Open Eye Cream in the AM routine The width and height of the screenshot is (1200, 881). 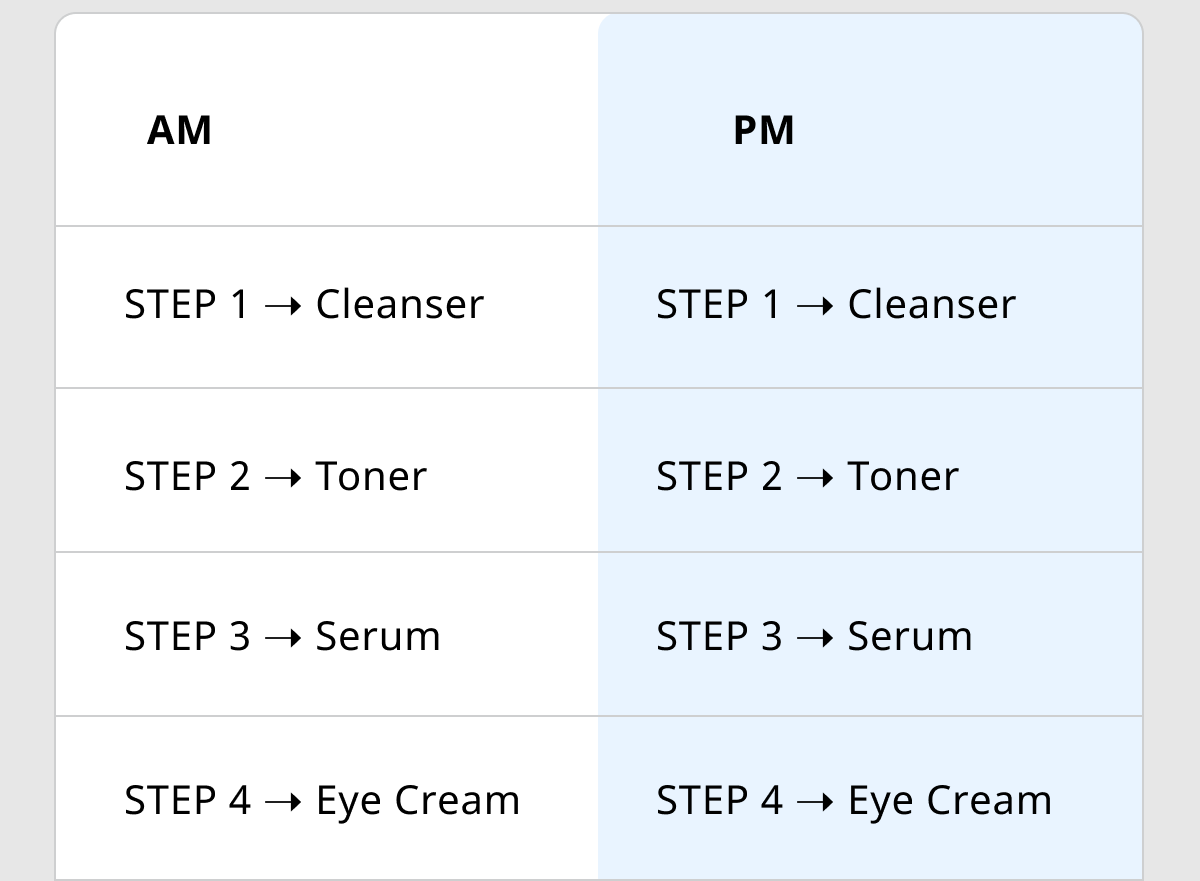(418, 801)
